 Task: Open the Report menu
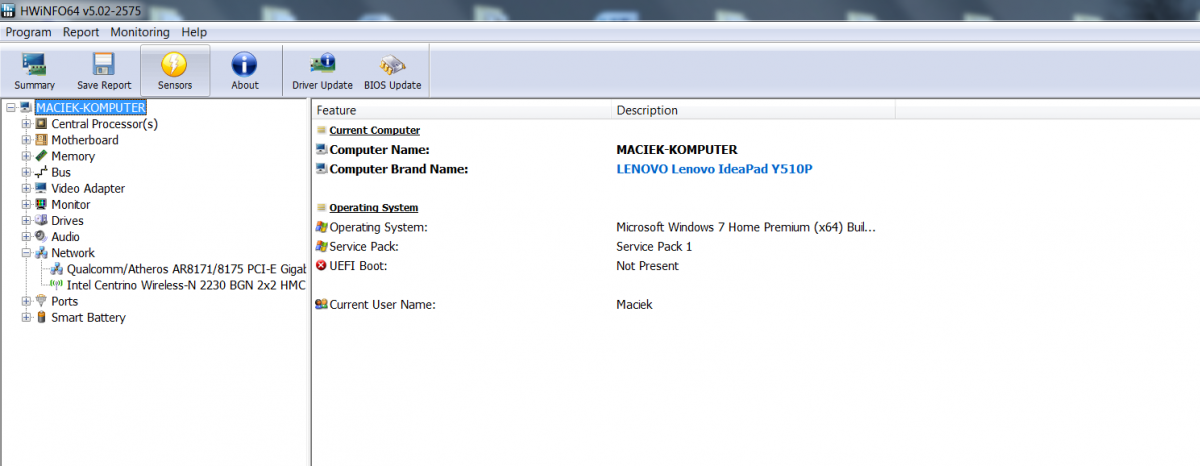81,32
